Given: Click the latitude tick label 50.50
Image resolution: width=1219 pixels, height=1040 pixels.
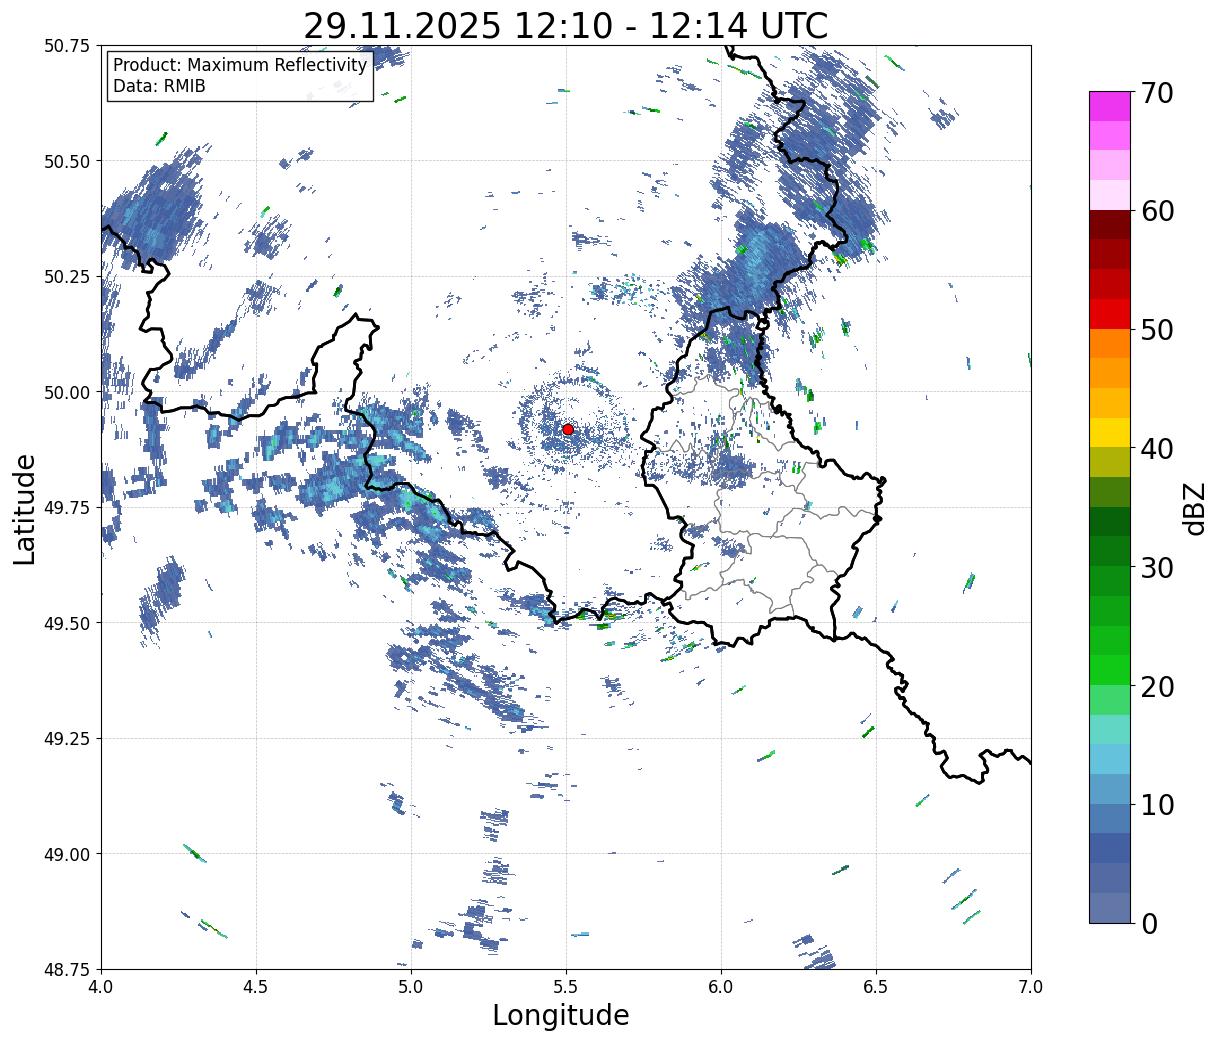Looking at the screenshot, I should pos(67,161).
